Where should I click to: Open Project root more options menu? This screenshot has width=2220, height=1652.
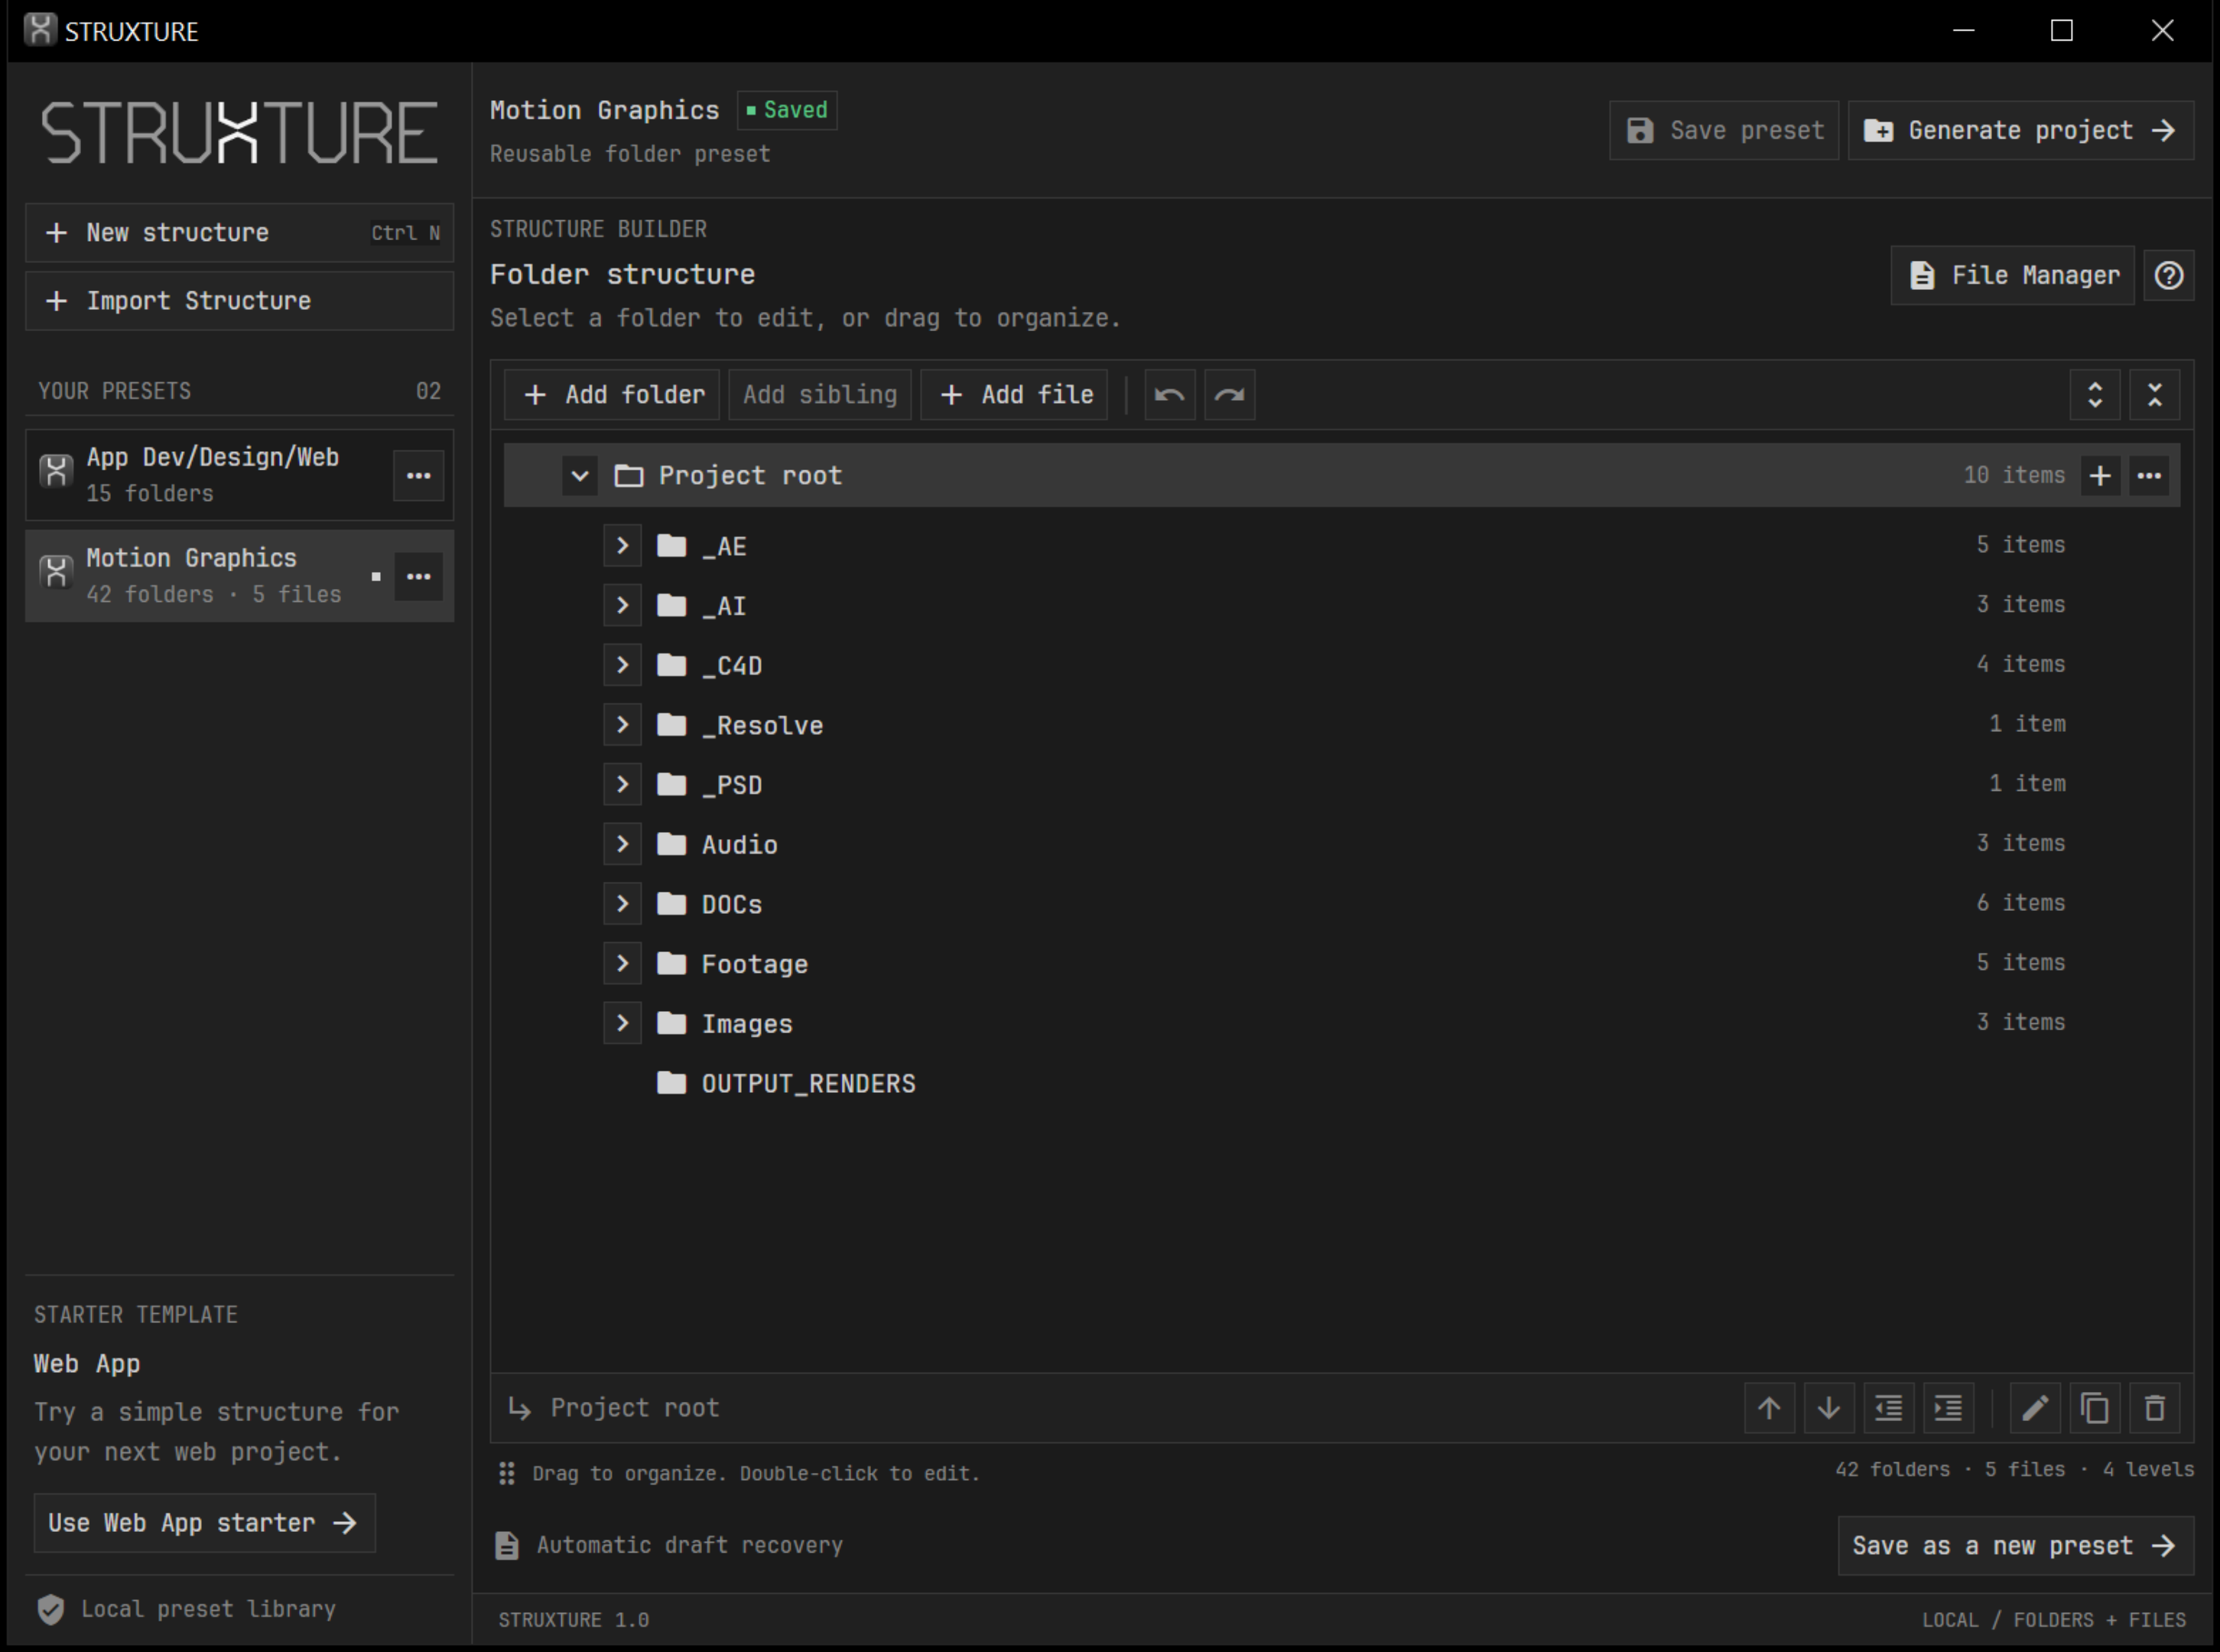point(2149,476)
